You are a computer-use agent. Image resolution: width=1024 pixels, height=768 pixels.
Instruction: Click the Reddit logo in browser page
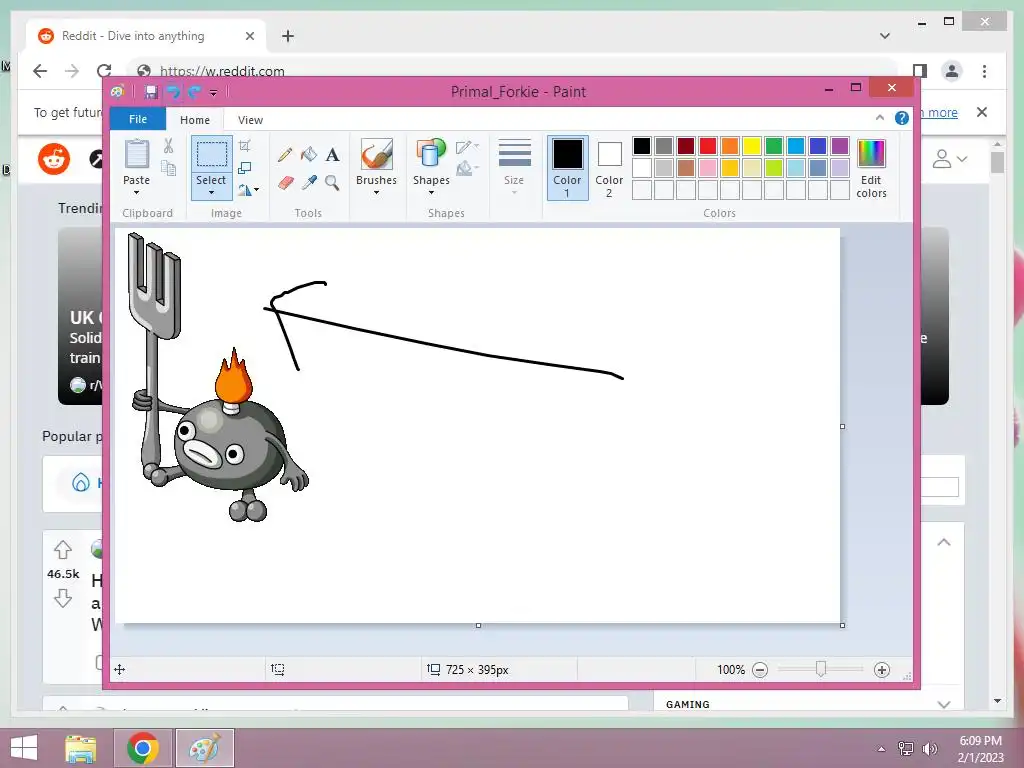[54, 159]
